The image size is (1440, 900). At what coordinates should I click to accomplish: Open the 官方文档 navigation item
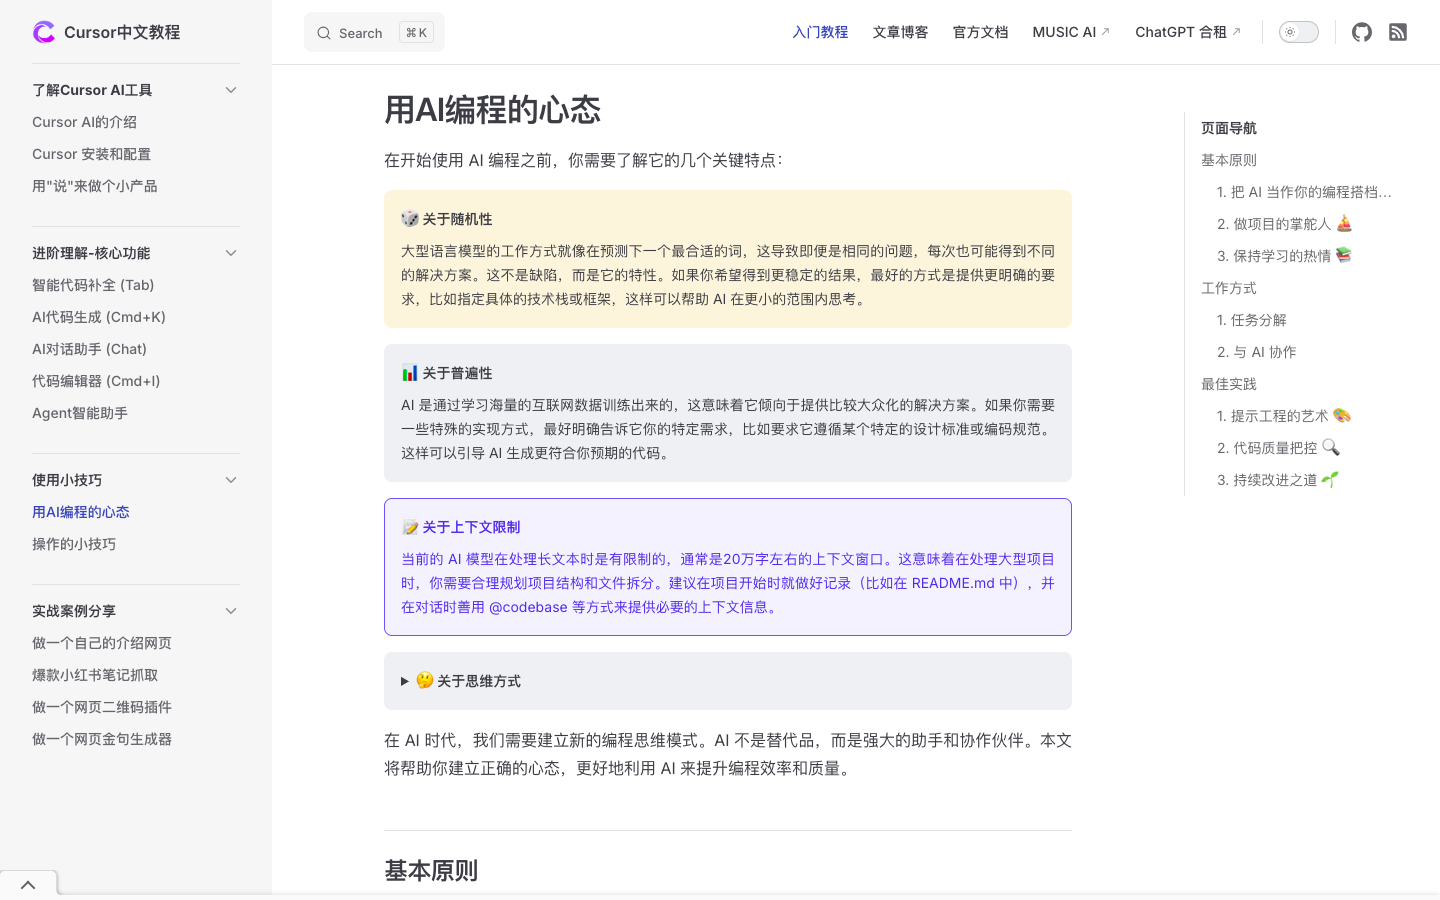click(980, 32)
